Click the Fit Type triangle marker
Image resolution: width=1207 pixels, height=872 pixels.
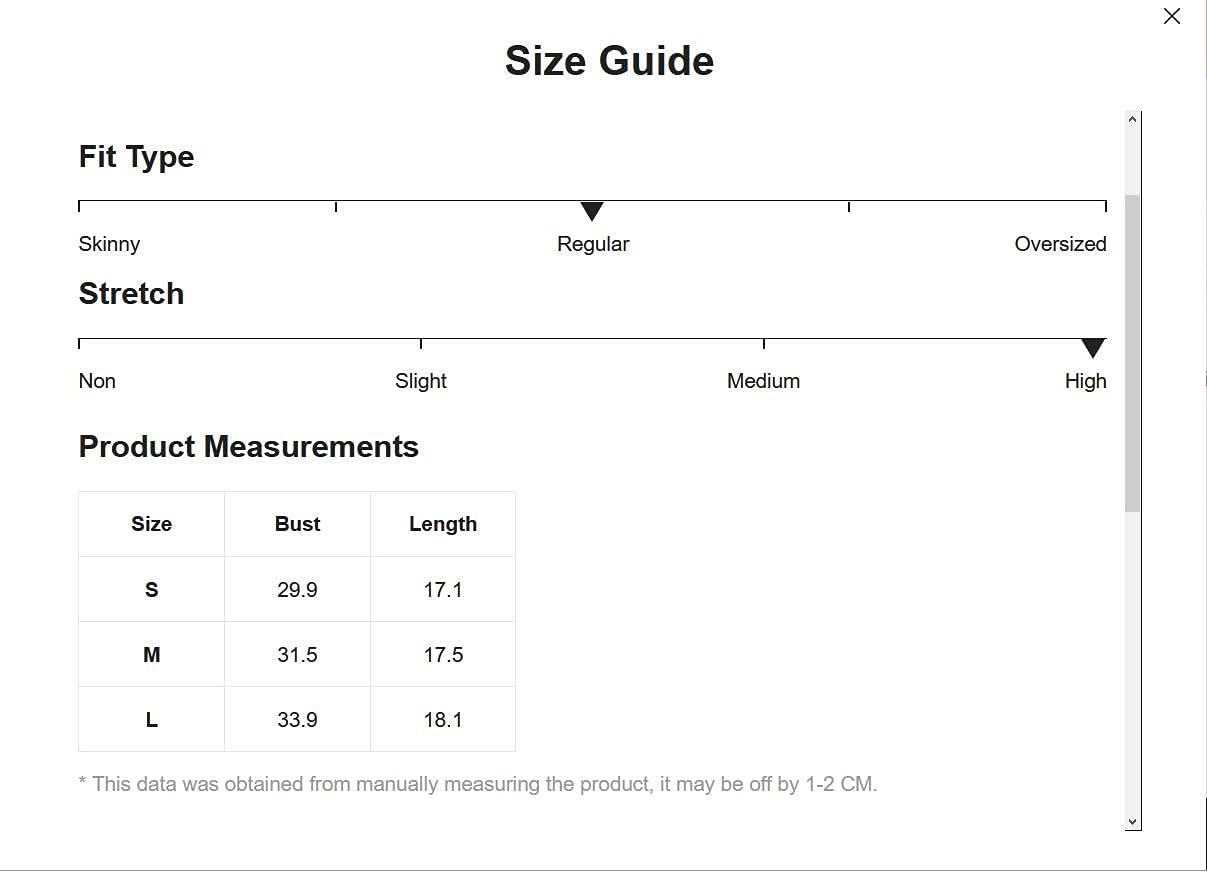pyautogui.click(x=592, y=211)
